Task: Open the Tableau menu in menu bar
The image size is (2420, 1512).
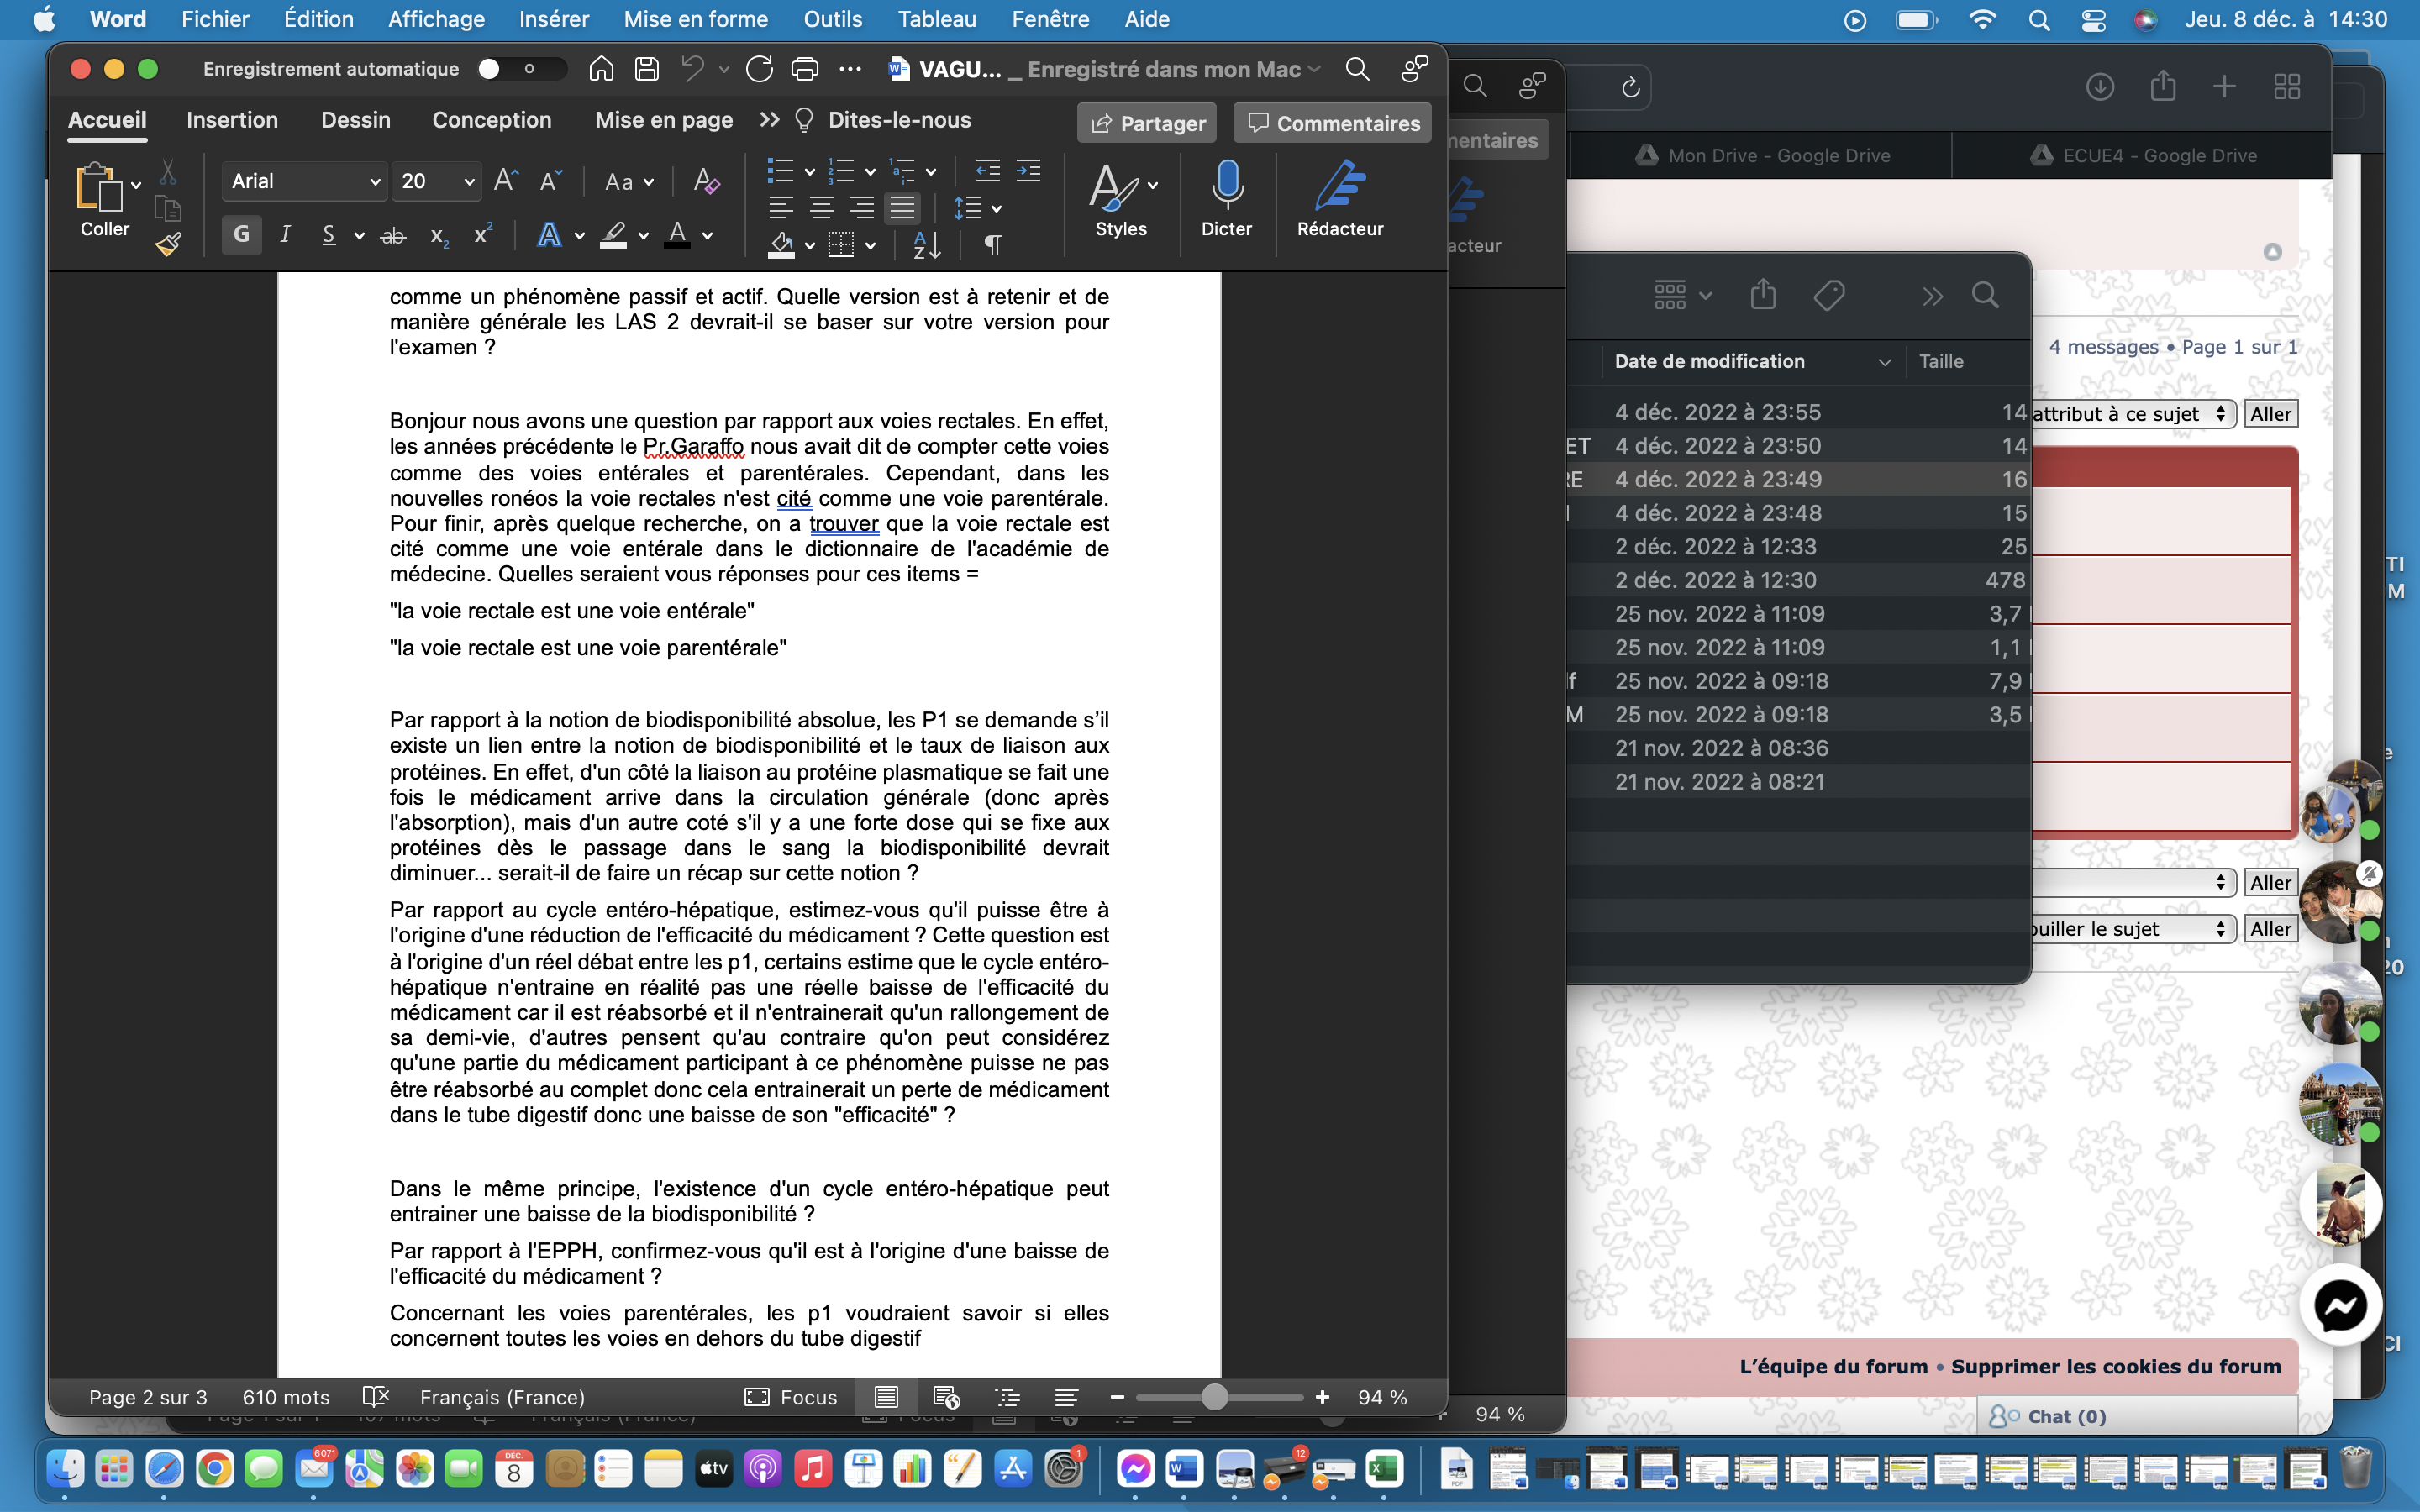Action: pos(936,19)
